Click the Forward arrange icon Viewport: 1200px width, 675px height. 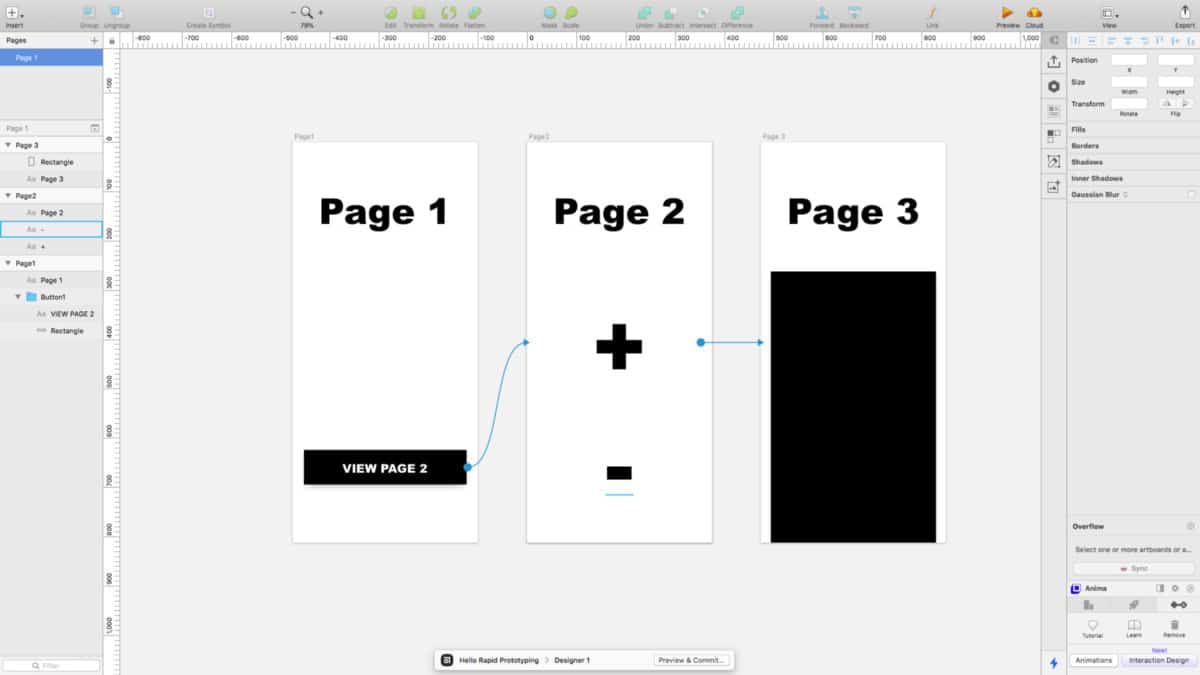coord(821,13)
